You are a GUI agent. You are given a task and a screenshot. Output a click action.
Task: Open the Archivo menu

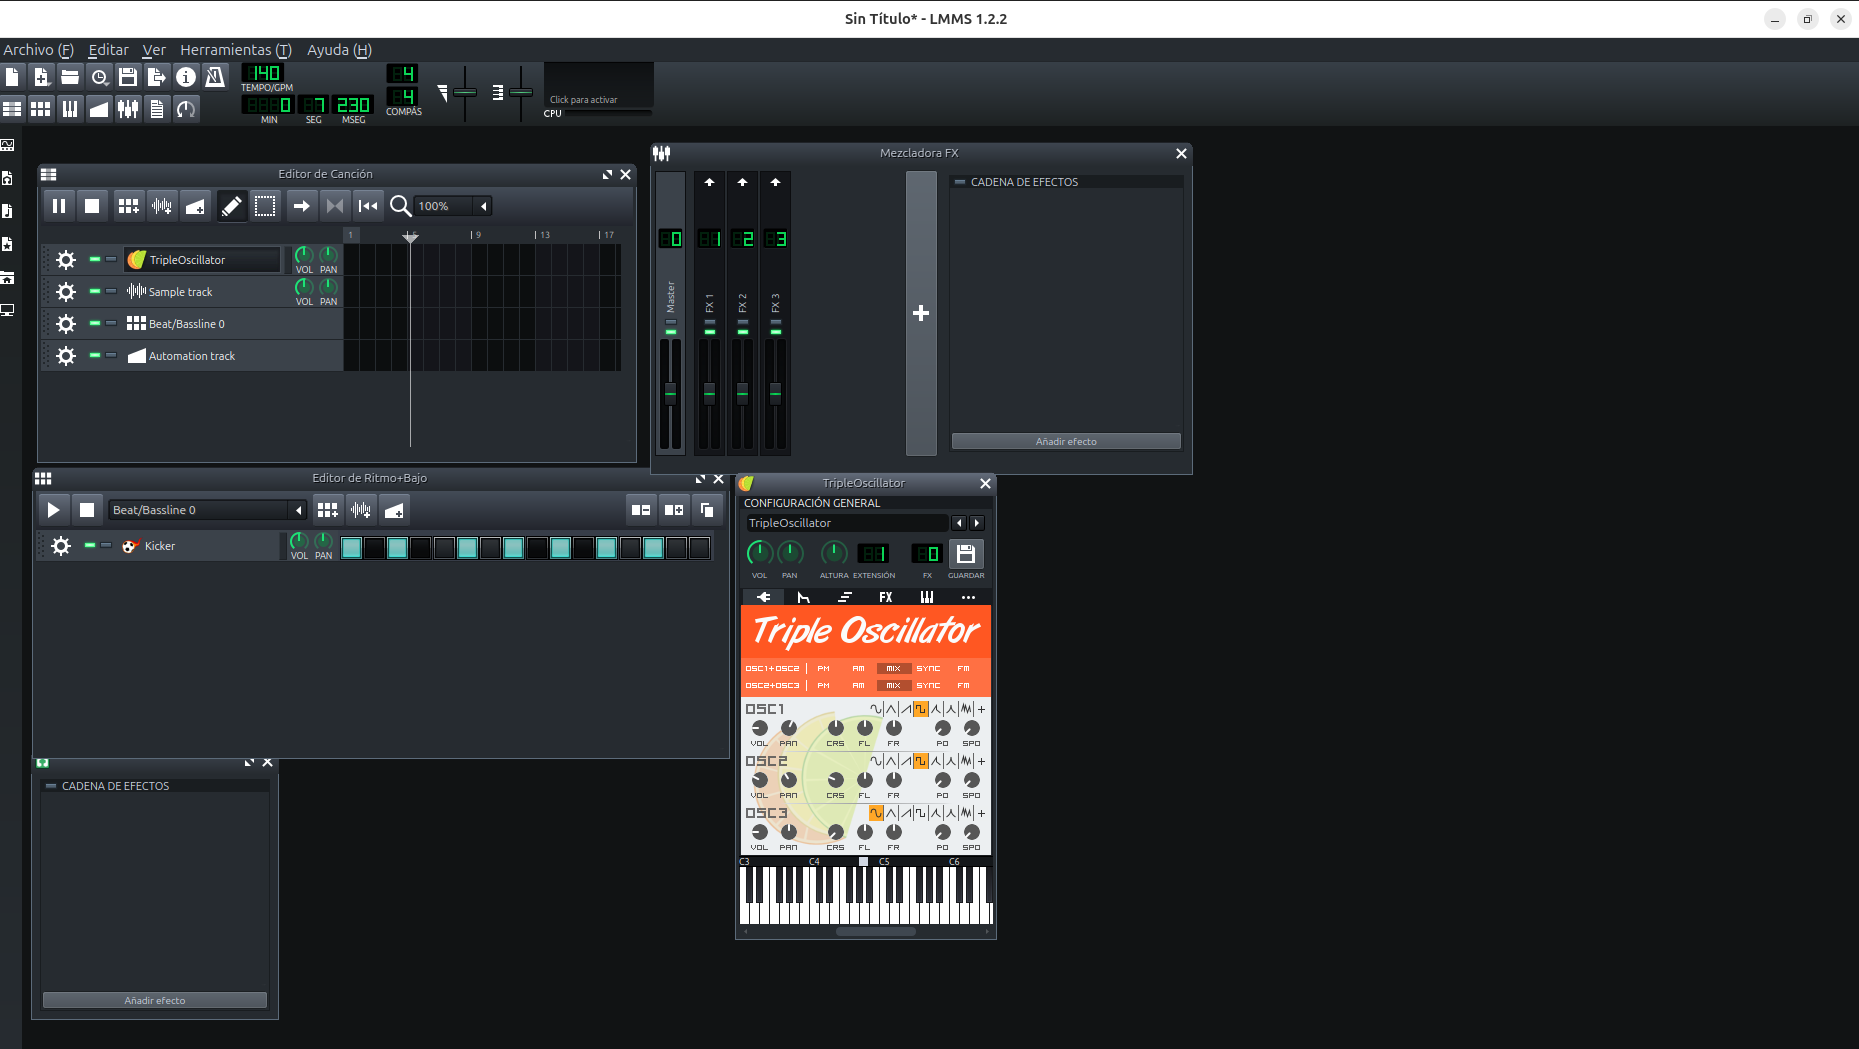[38, 50]
